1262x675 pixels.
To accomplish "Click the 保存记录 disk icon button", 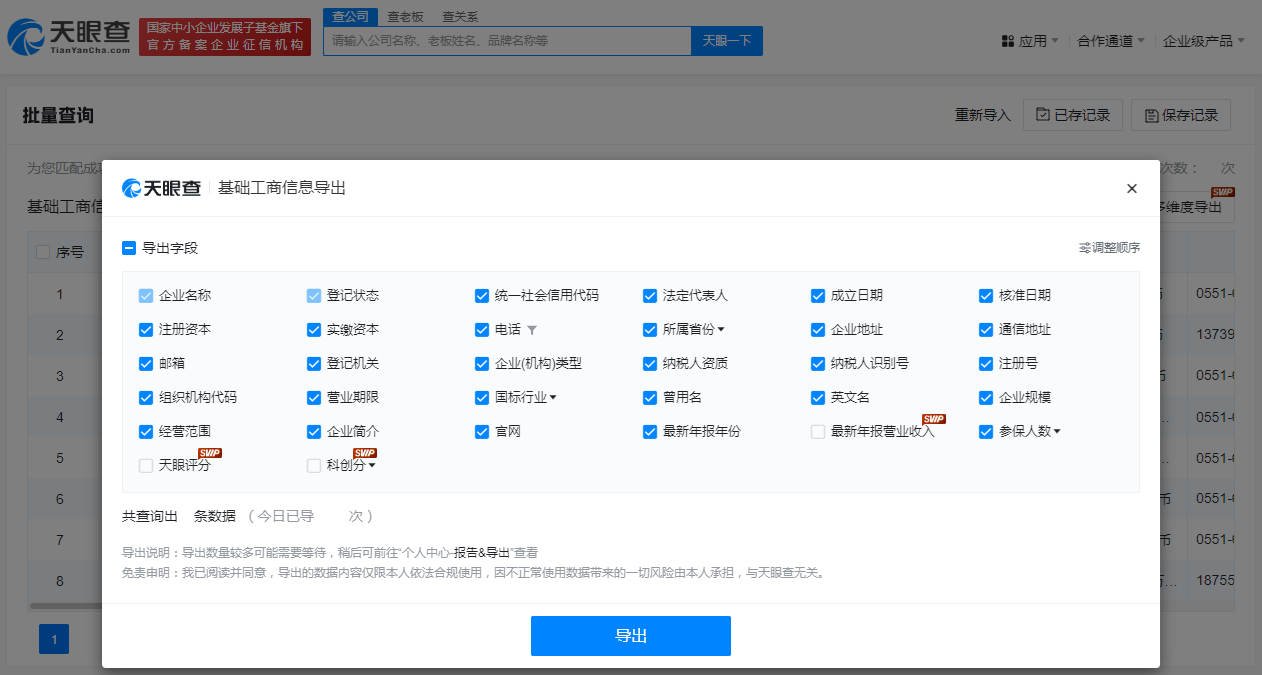I will pos(1181,115).
